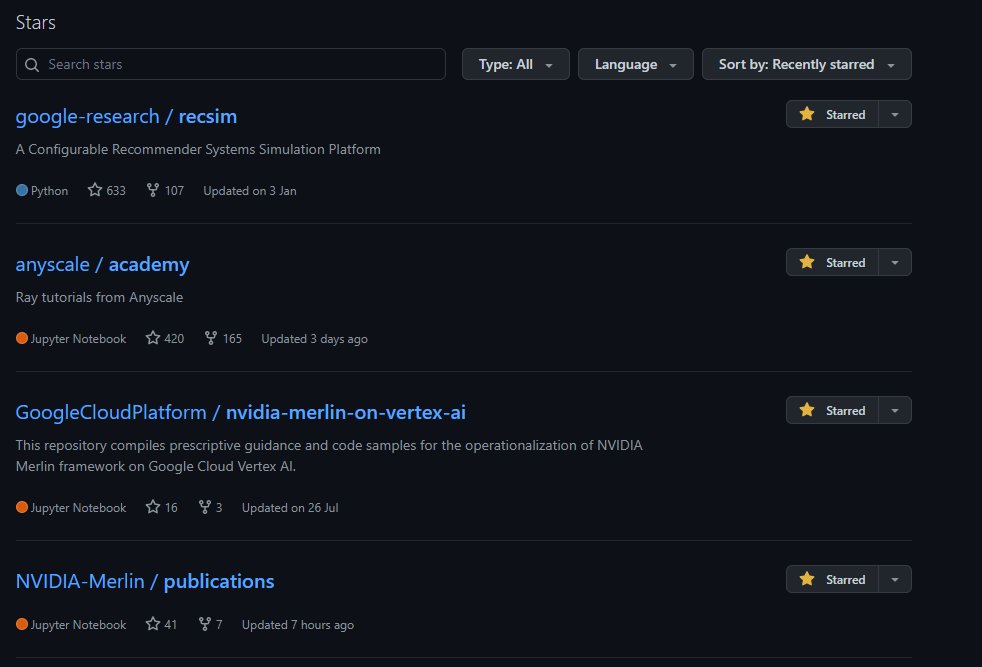Unstar the google-research/recsim repository

click(x=840, y=114)
